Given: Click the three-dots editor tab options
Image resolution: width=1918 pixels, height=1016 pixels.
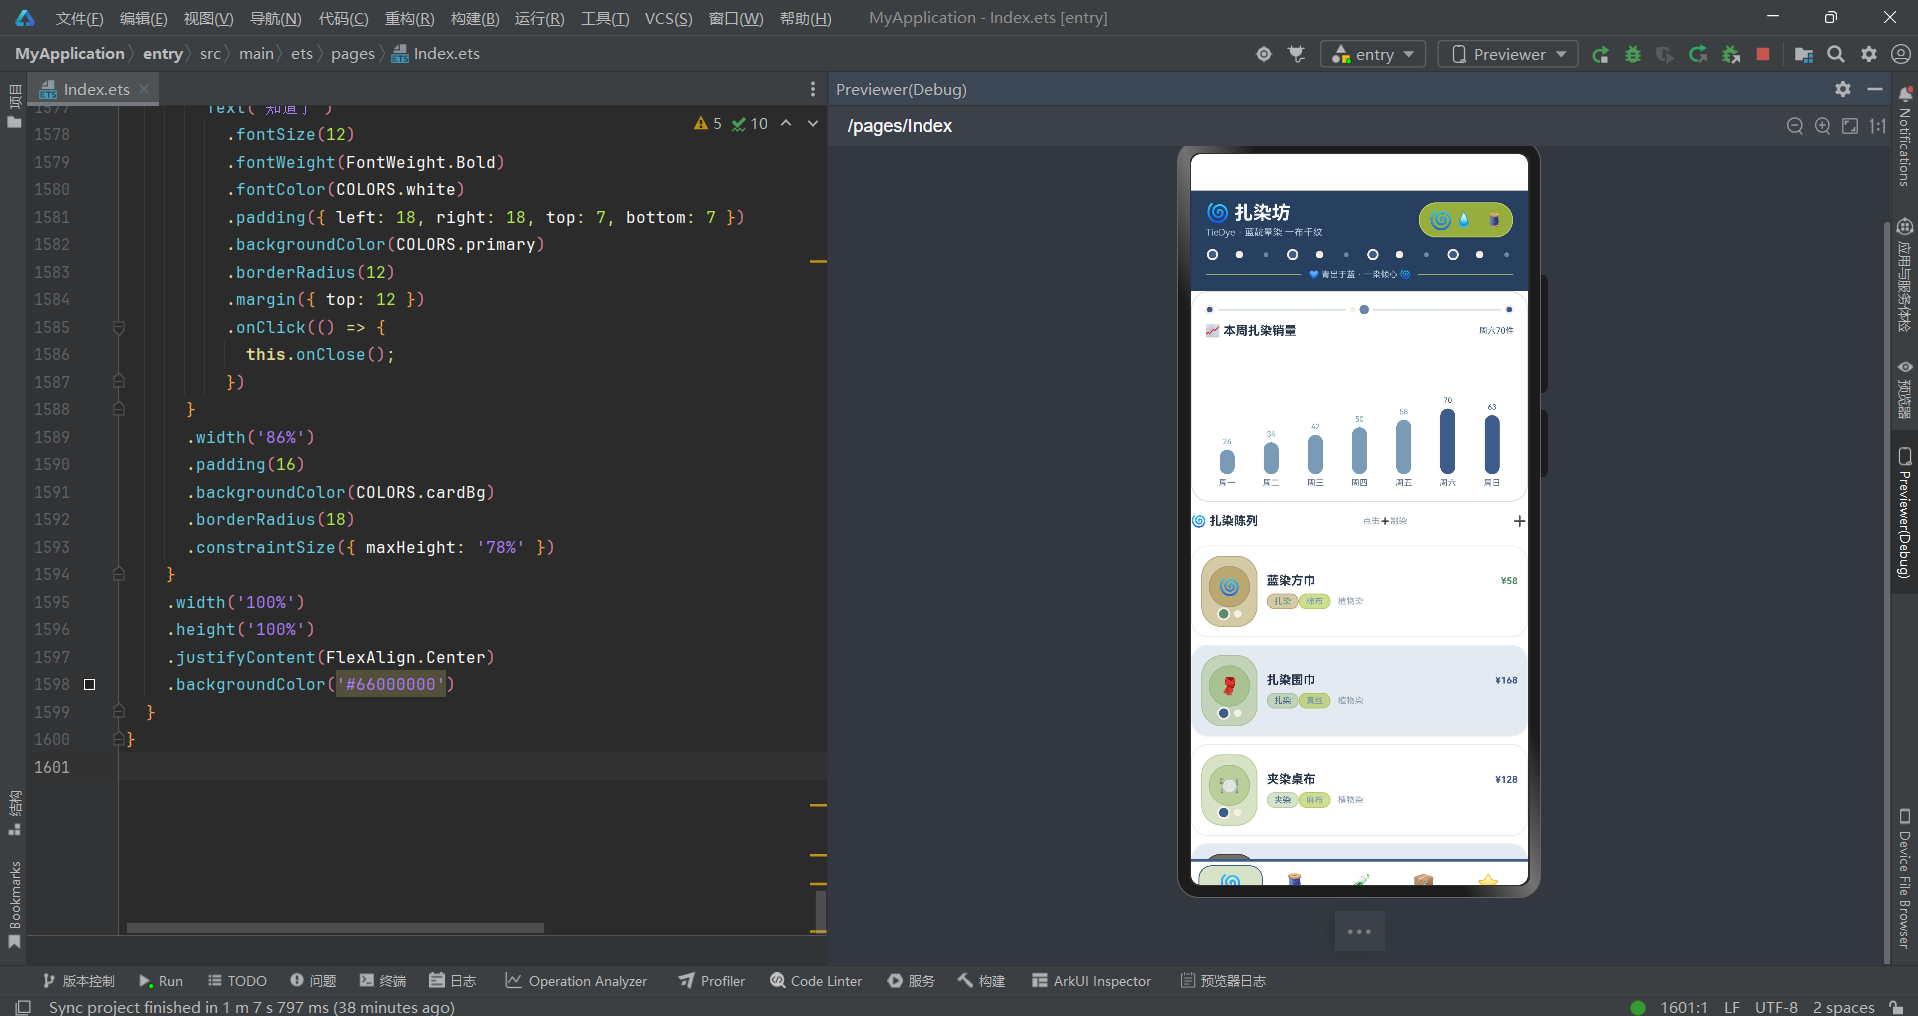Looking at the screenshot, I should (x=813, y=89).
